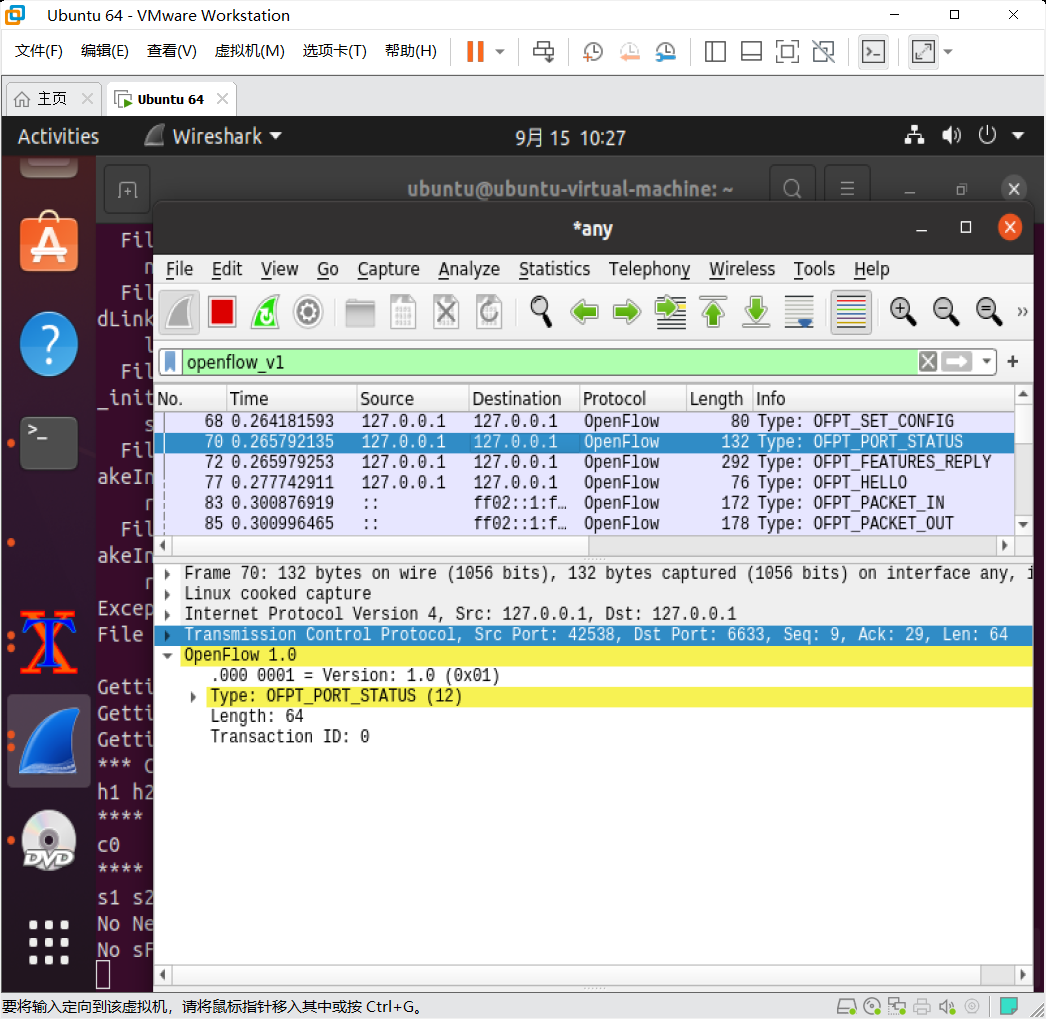Toggle packet list colorization
Viewport: 1046px width, 1019px height.
tap(851, 312)
